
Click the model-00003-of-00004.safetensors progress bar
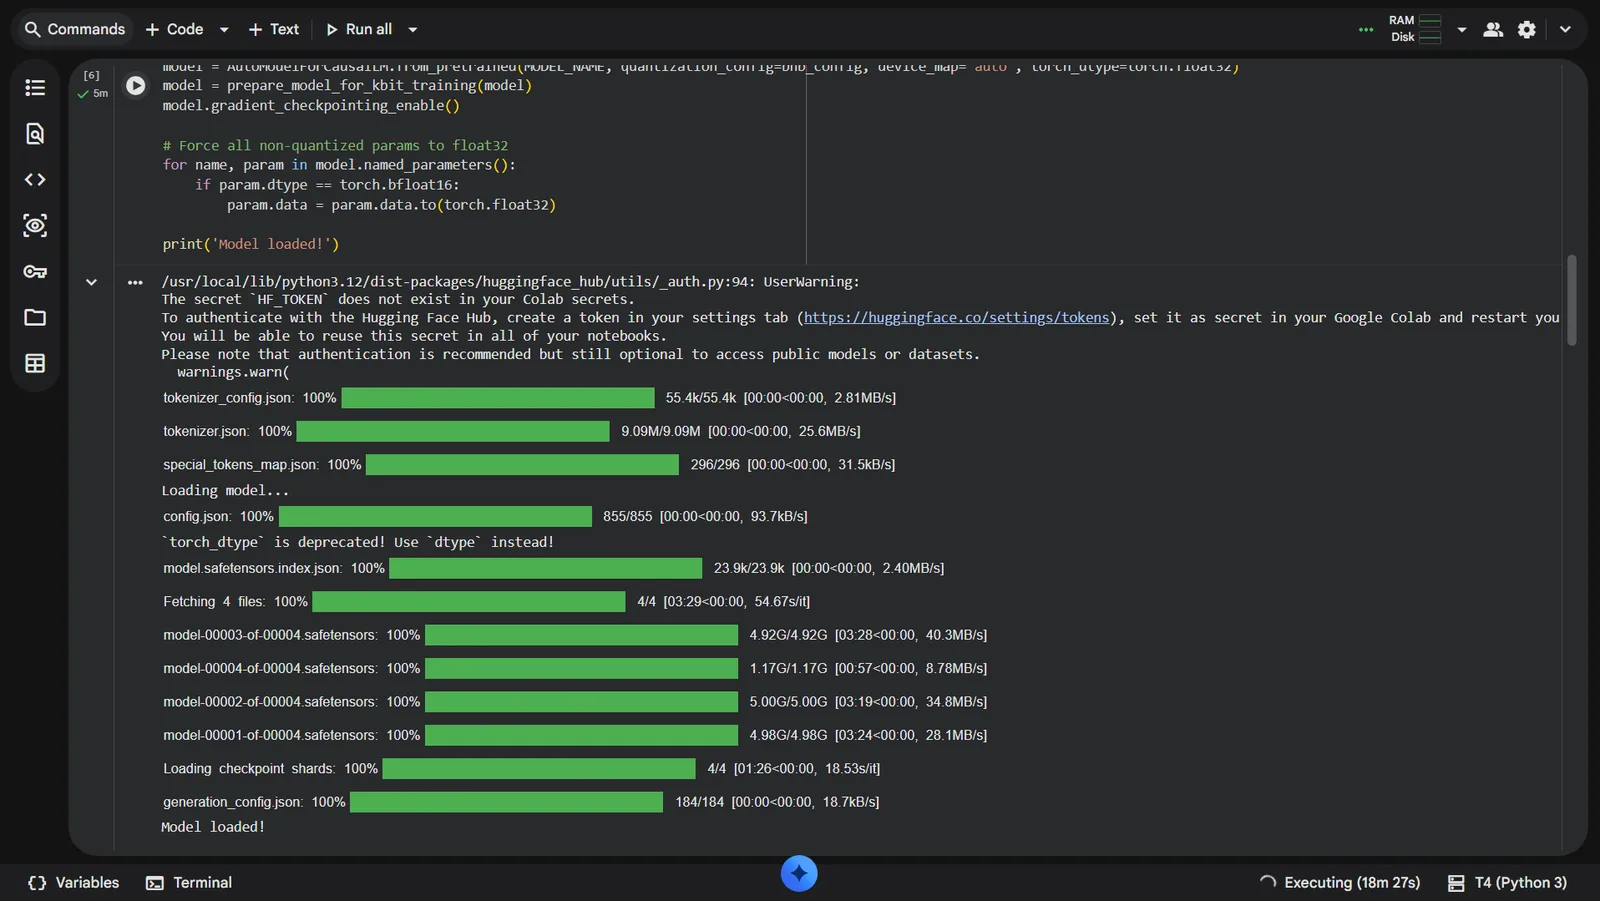click(x=581, y=635)
